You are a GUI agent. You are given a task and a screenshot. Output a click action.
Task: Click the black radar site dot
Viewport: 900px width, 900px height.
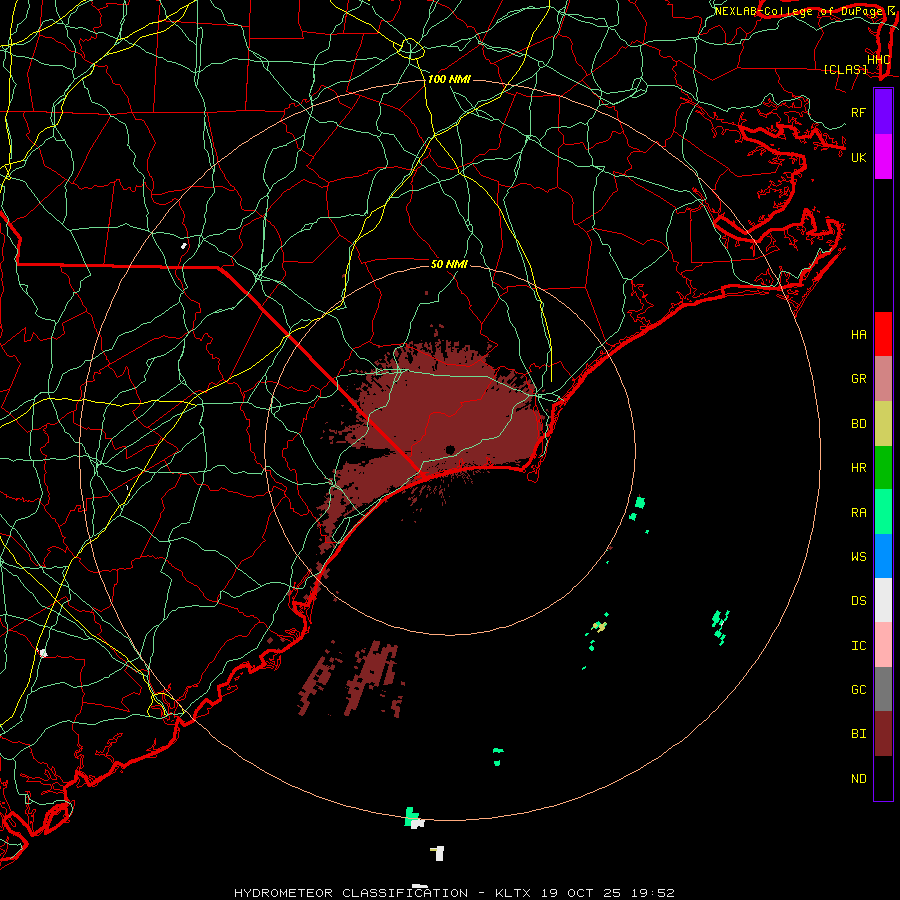[x=450, y=449]
